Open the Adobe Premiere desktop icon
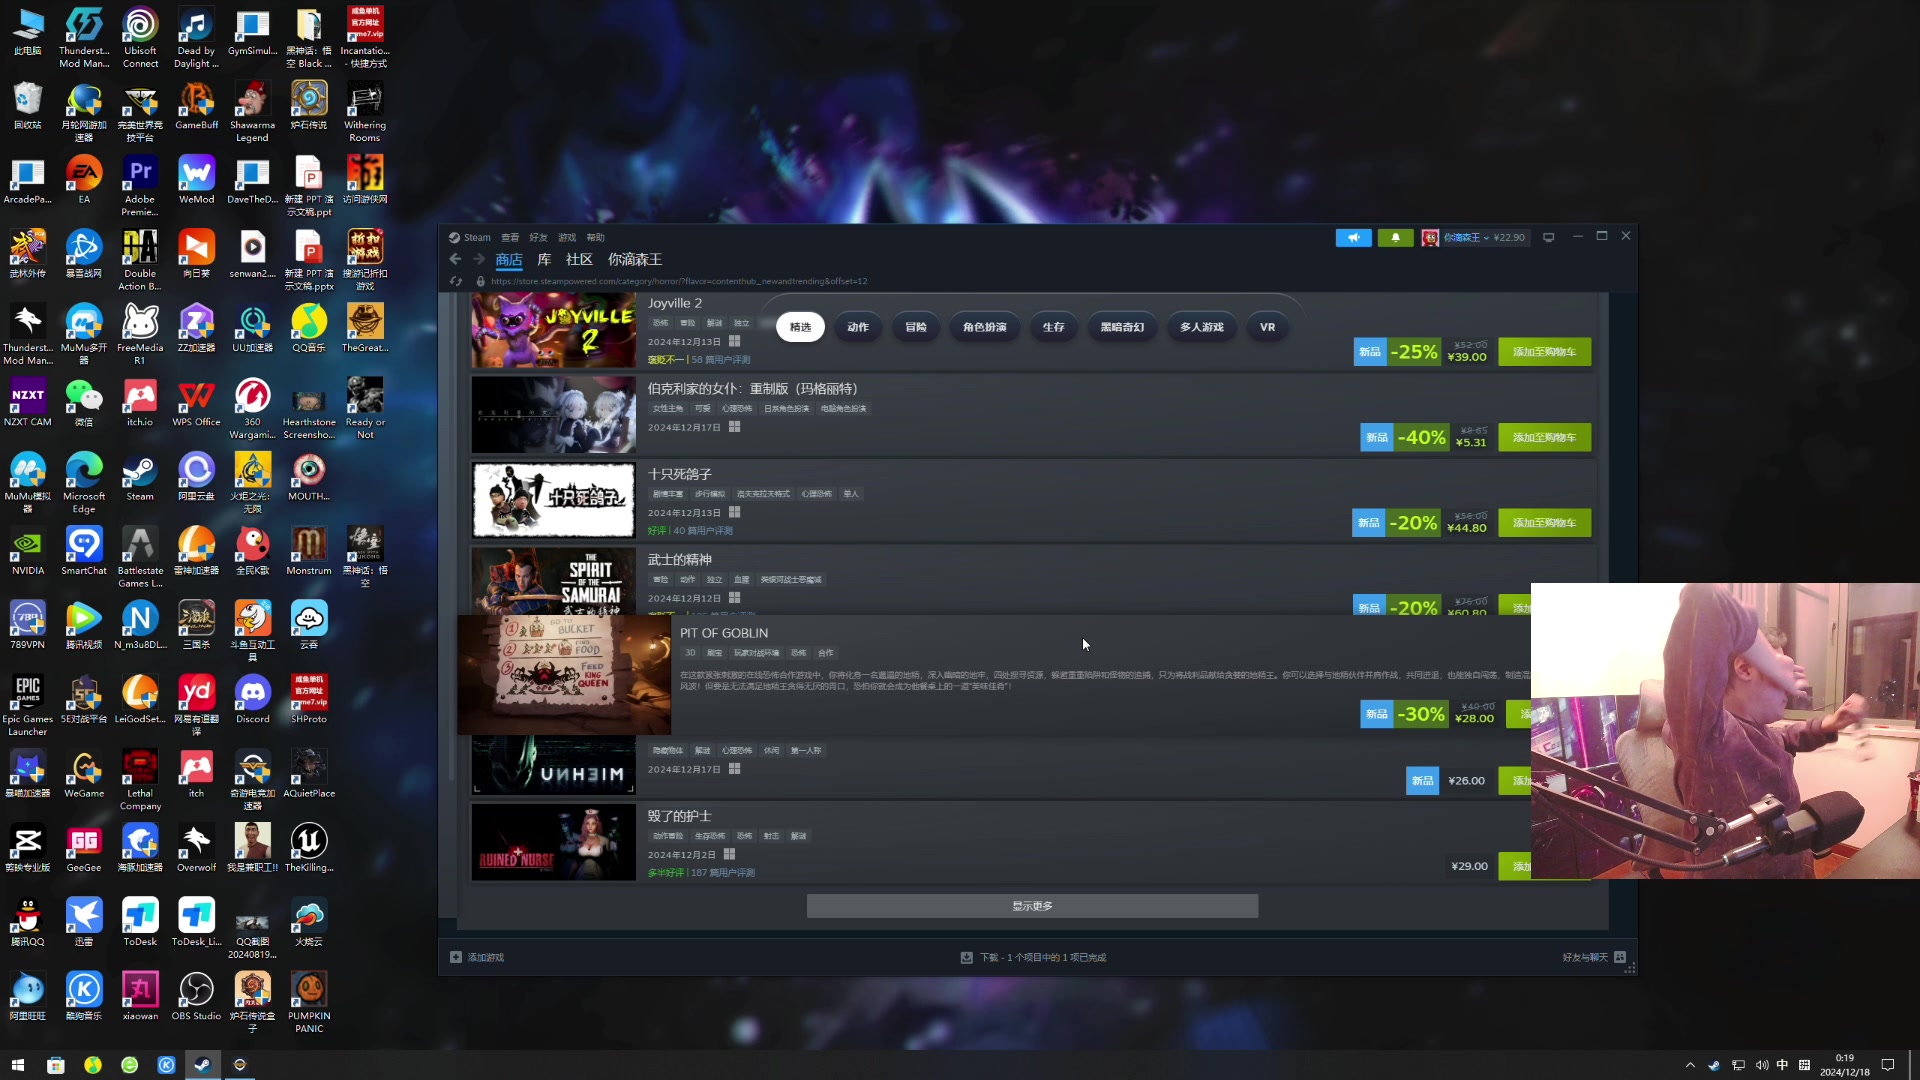The width and height of the screenshot is (1920, 1080). (x=140, y=186)
